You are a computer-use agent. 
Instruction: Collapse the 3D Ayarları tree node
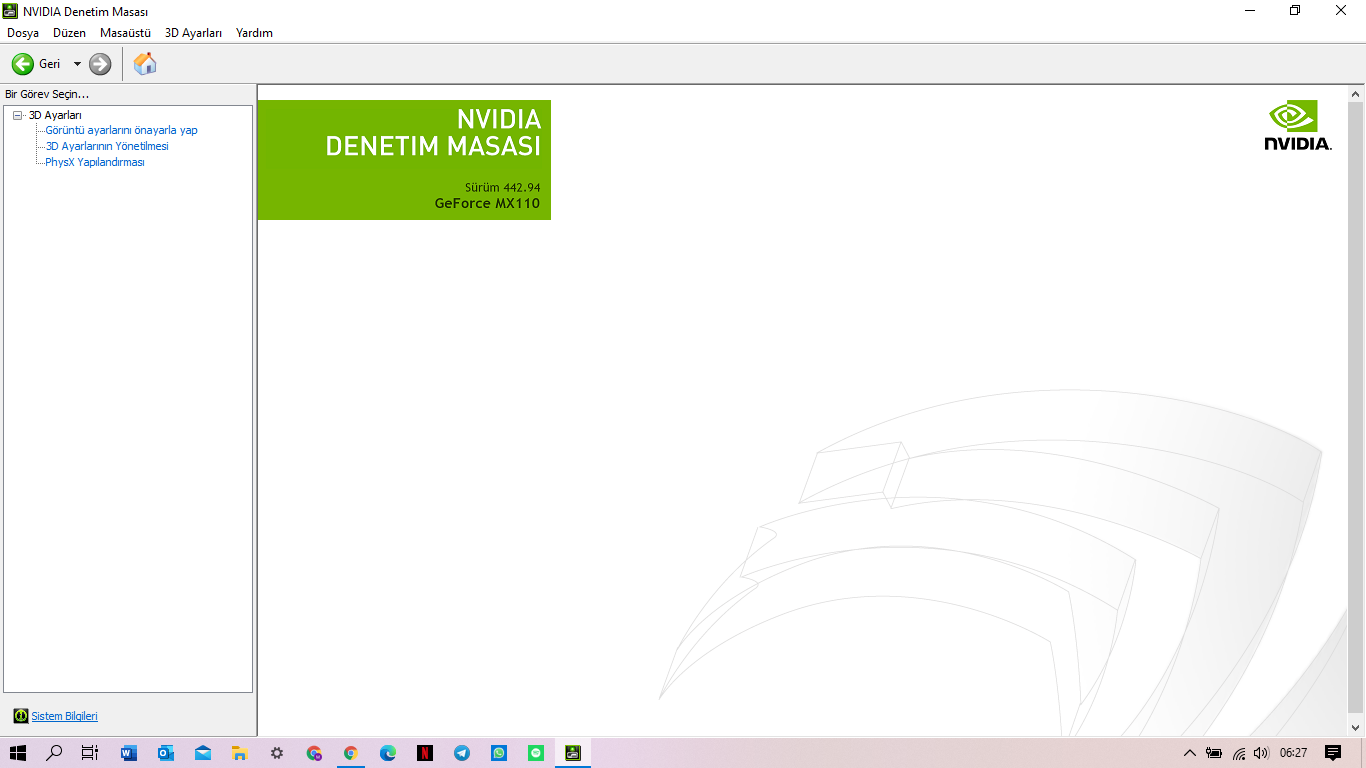[x=18, y=115]
